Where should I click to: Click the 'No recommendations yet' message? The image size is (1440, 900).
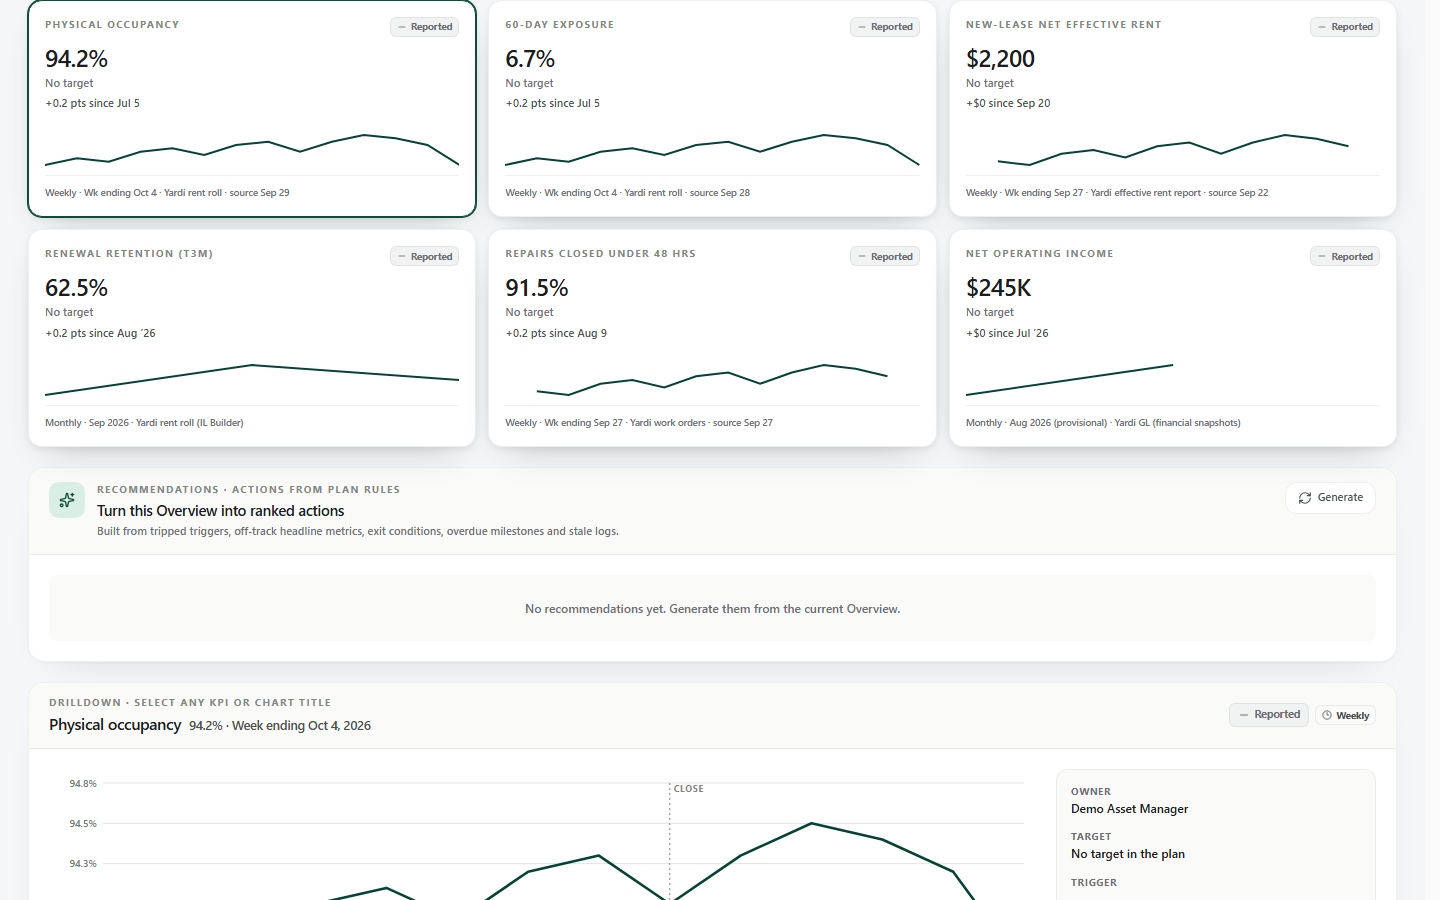[712, 609]
